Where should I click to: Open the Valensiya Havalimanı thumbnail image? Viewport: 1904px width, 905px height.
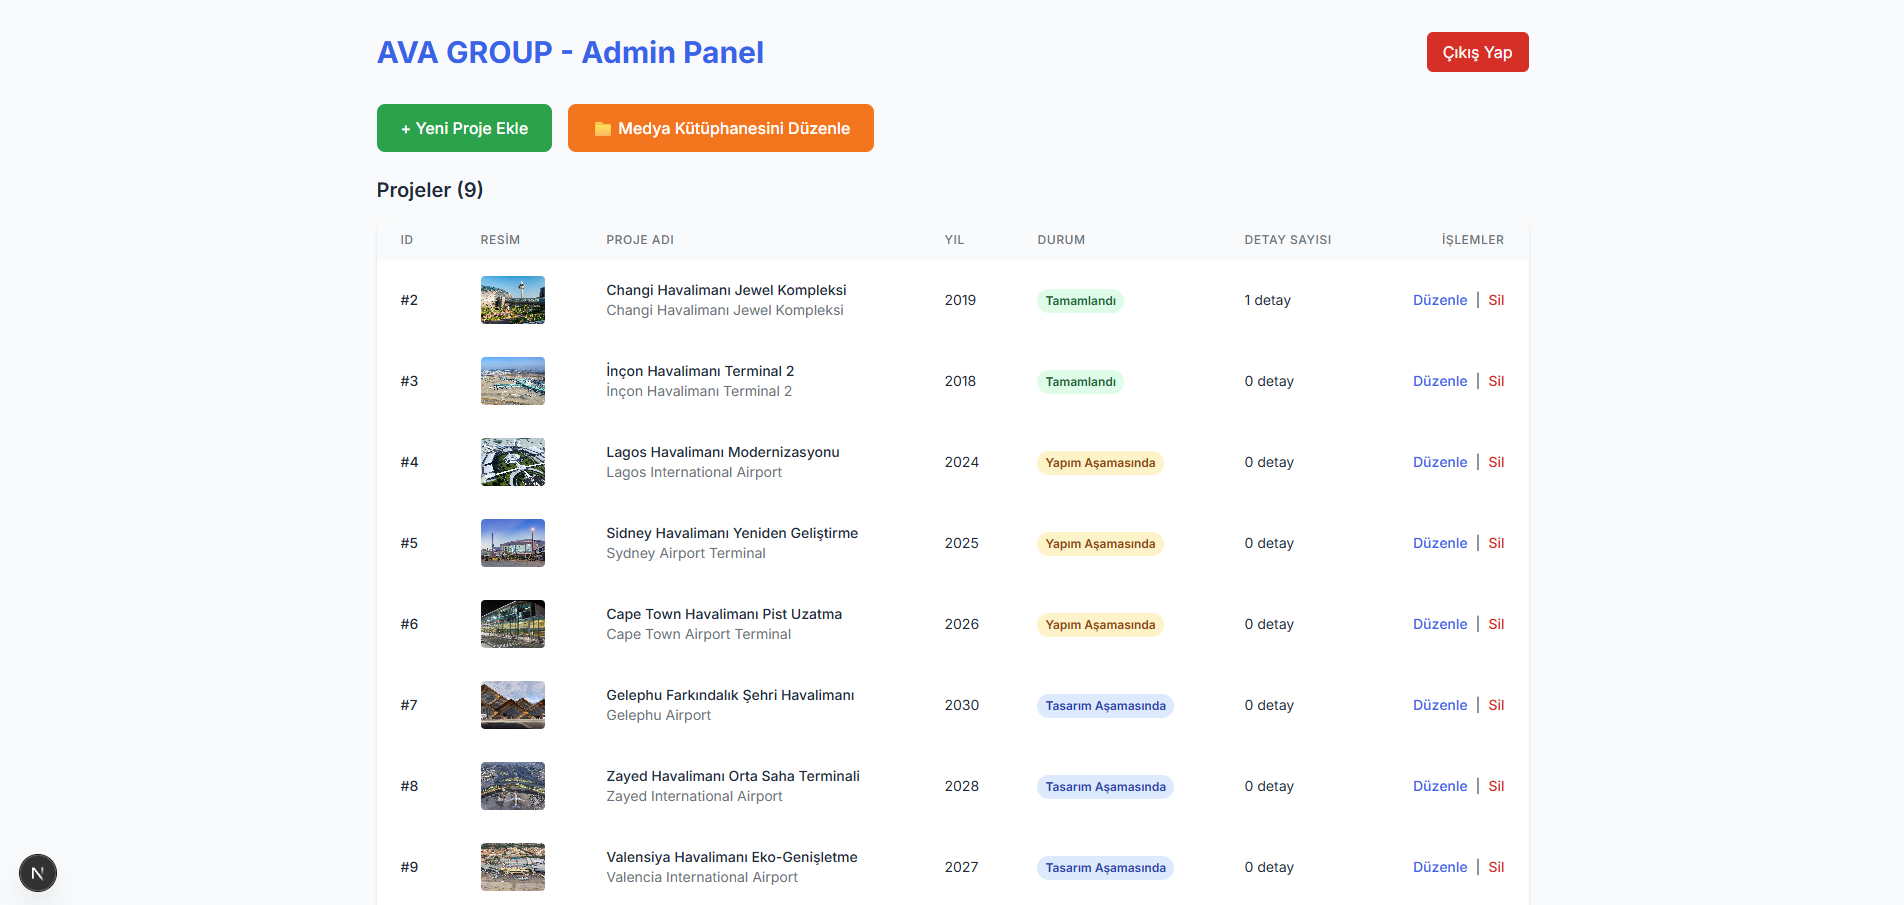(x=513, y=867)
